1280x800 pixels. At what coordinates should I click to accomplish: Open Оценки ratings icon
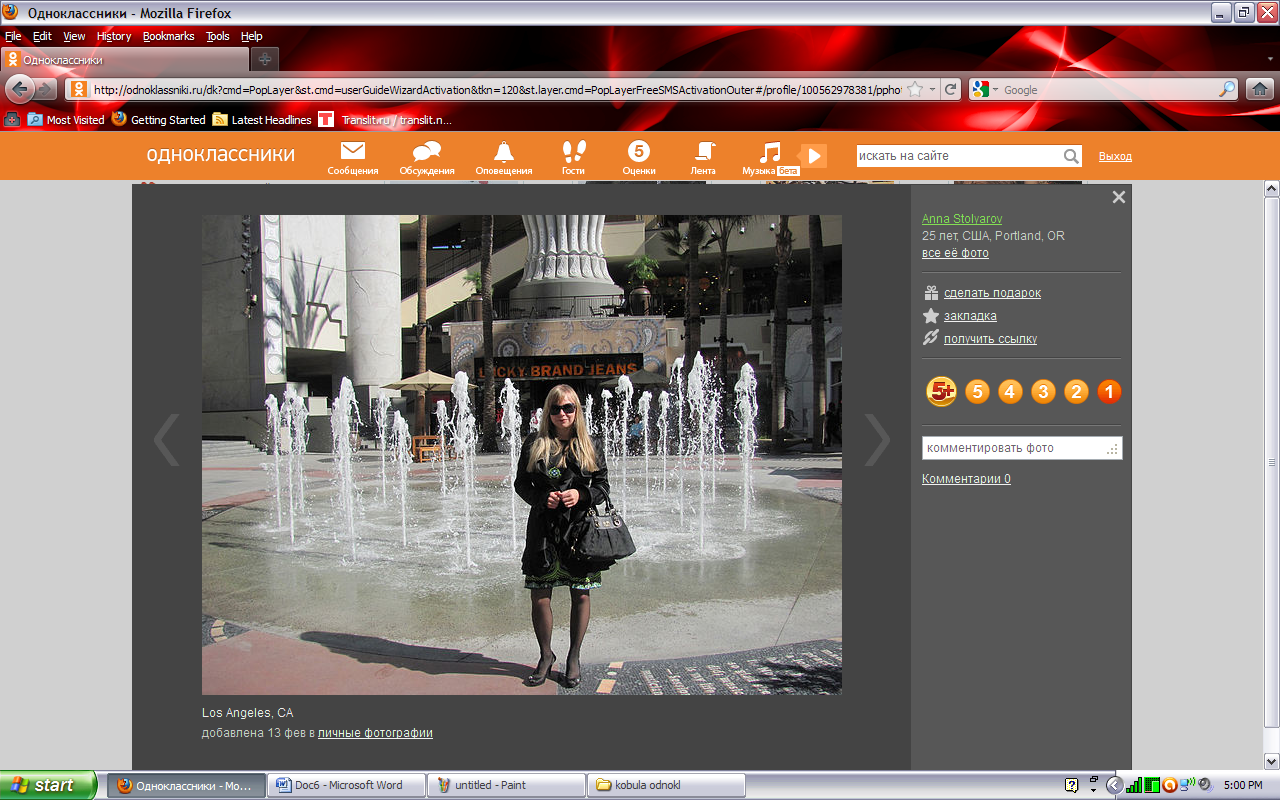pos(638,152)
